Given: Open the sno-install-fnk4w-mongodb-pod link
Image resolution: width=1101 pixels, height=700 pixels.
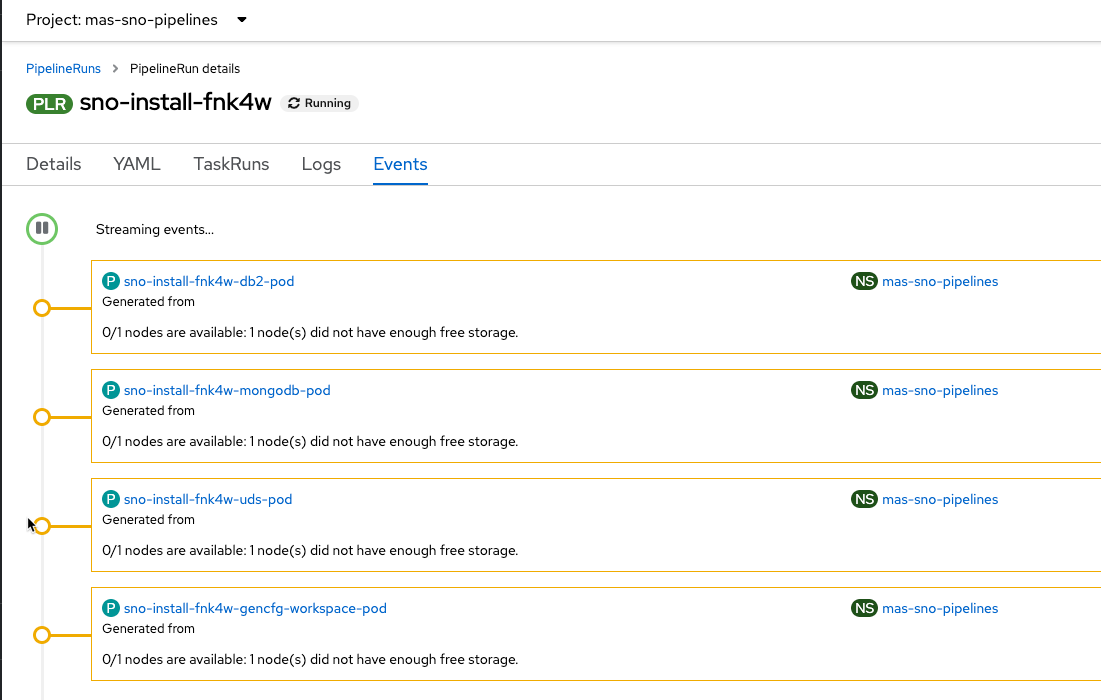Looking at the screenshot, I should point(227,391).
